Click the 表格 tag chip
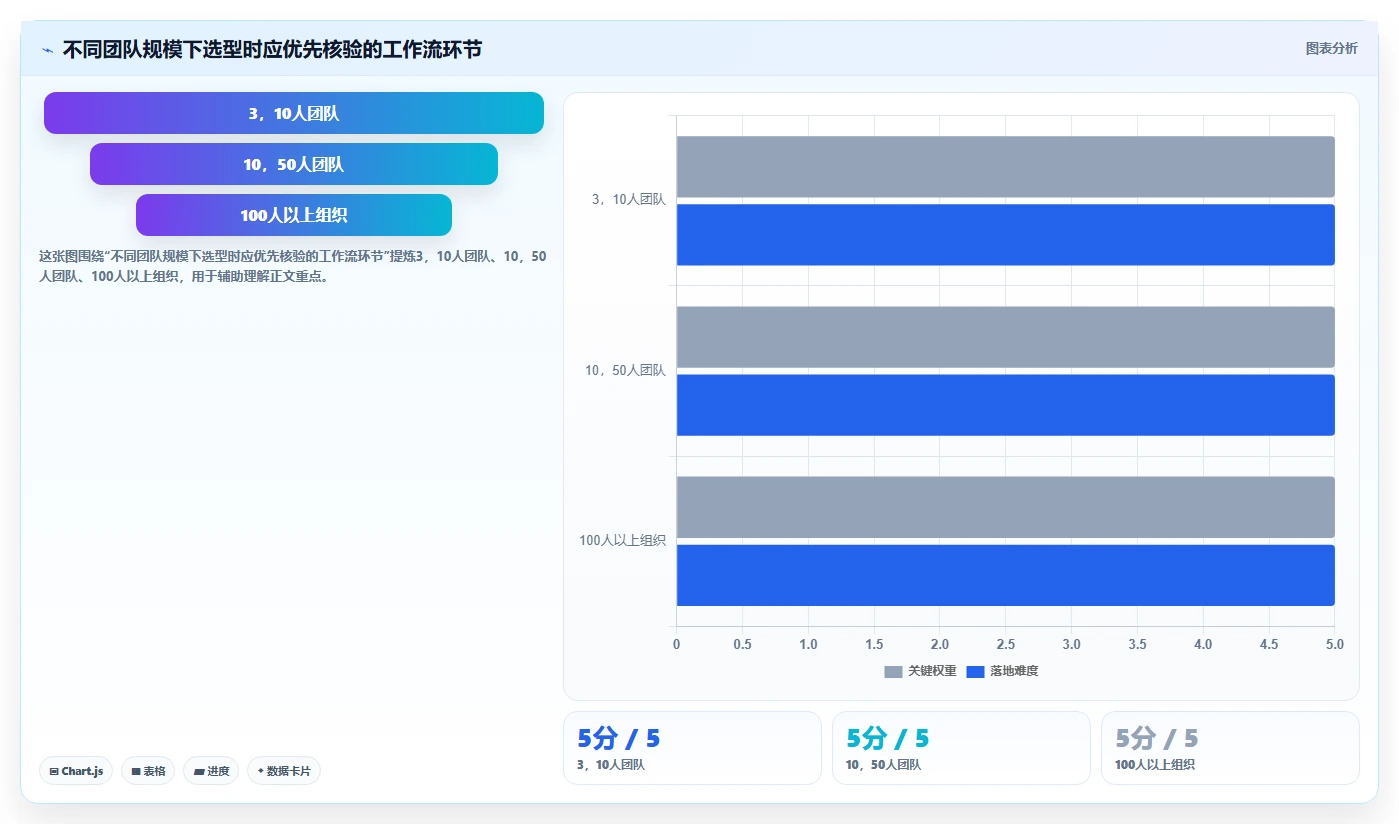The width and height of the screenshot is (1399, 824). point(148,771)
